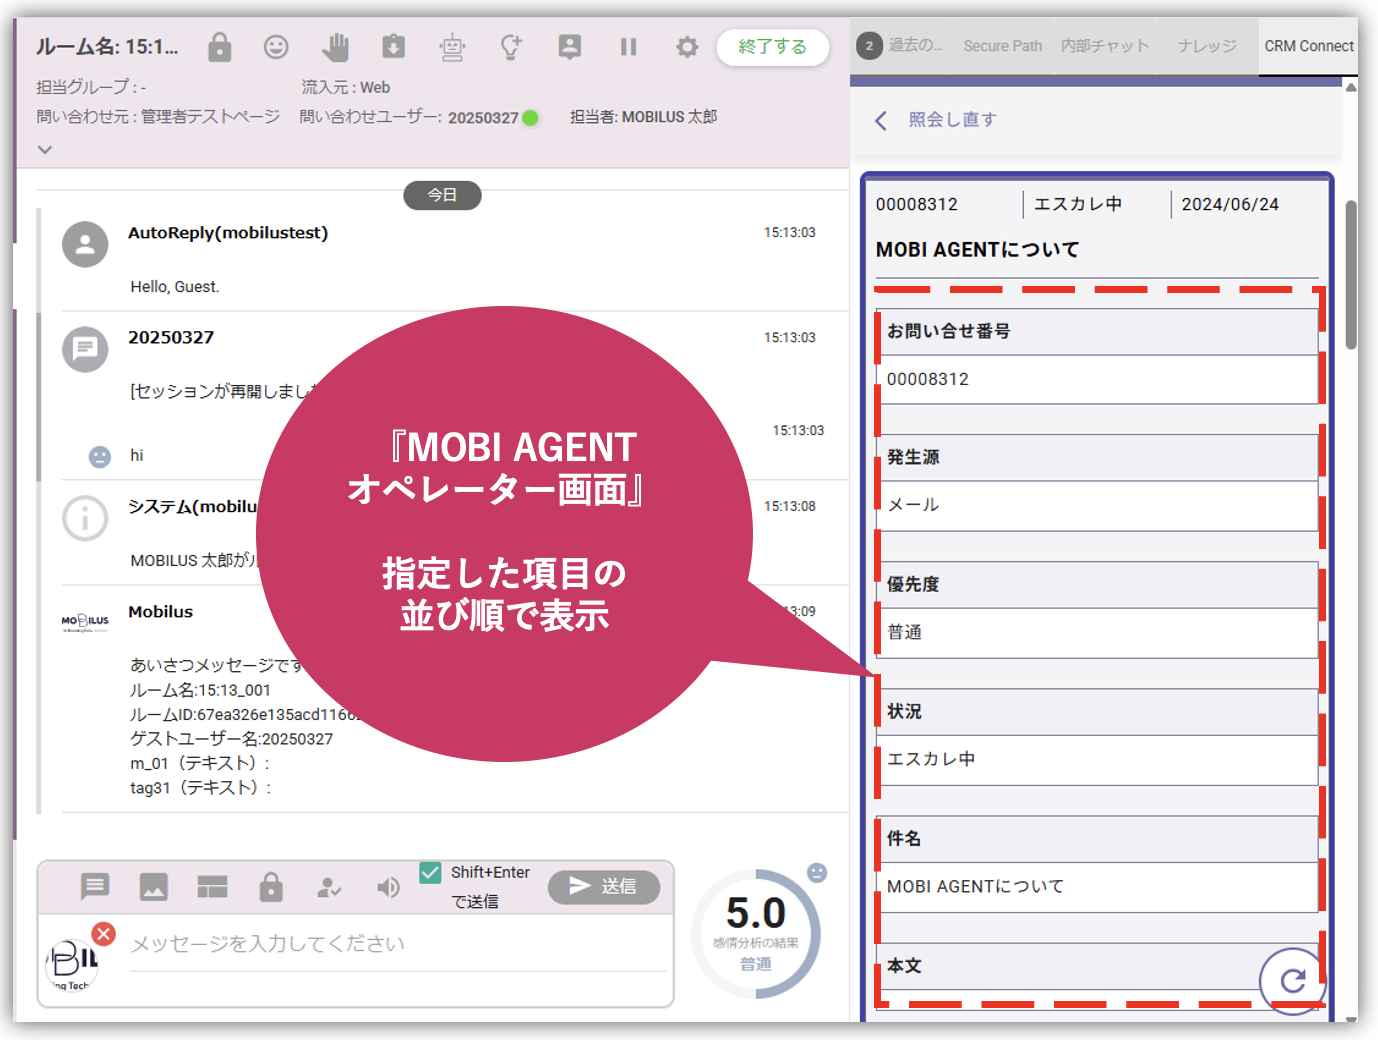The height and width of the screenshot is (1040, 1378).
Task: Click the padlock icon in composer toolbar
Action: tap(271, 886)
